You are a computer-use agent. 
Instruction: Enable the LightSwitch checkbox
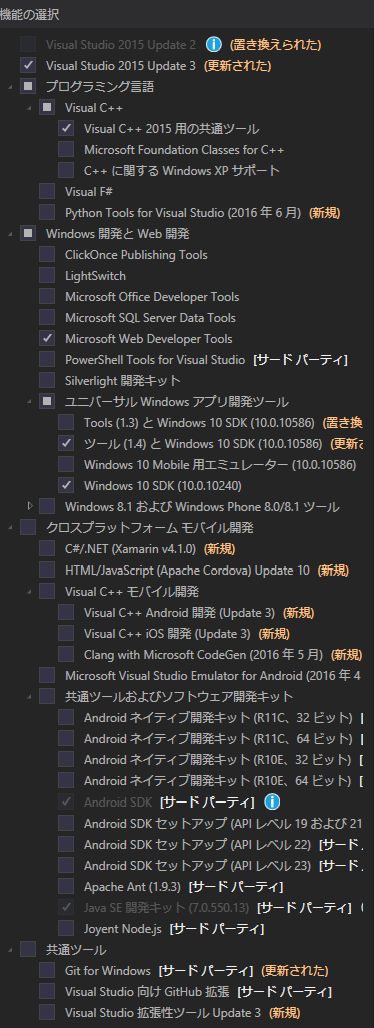pyautogui.click(x=47, y=275)
